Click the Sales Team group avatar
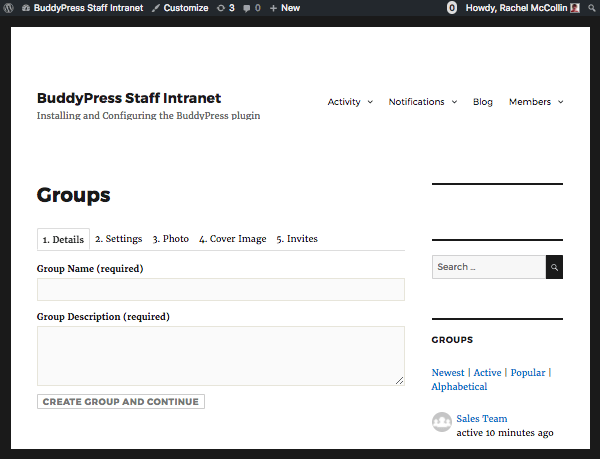The height and width of the screenshot is (459, 600). [442, 422]
